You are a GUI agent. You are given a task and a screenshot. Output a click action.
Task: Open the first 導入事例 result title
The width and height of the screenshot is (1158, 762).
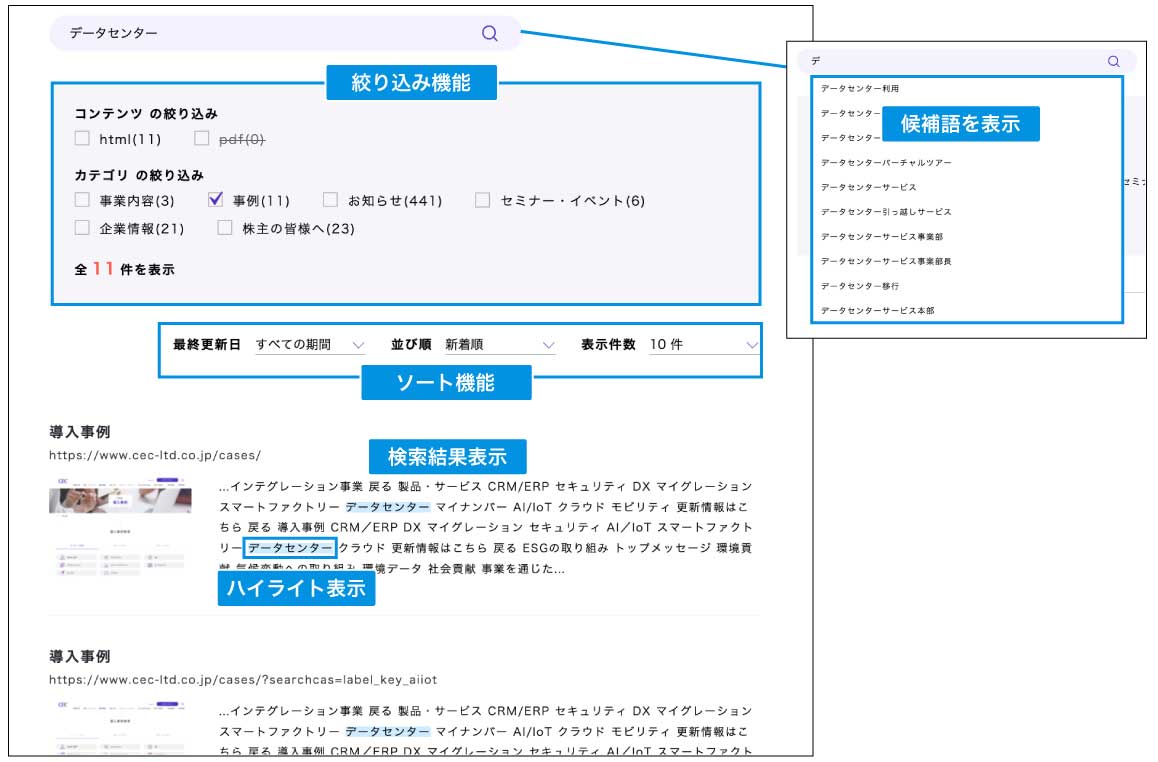pos(80,432)
